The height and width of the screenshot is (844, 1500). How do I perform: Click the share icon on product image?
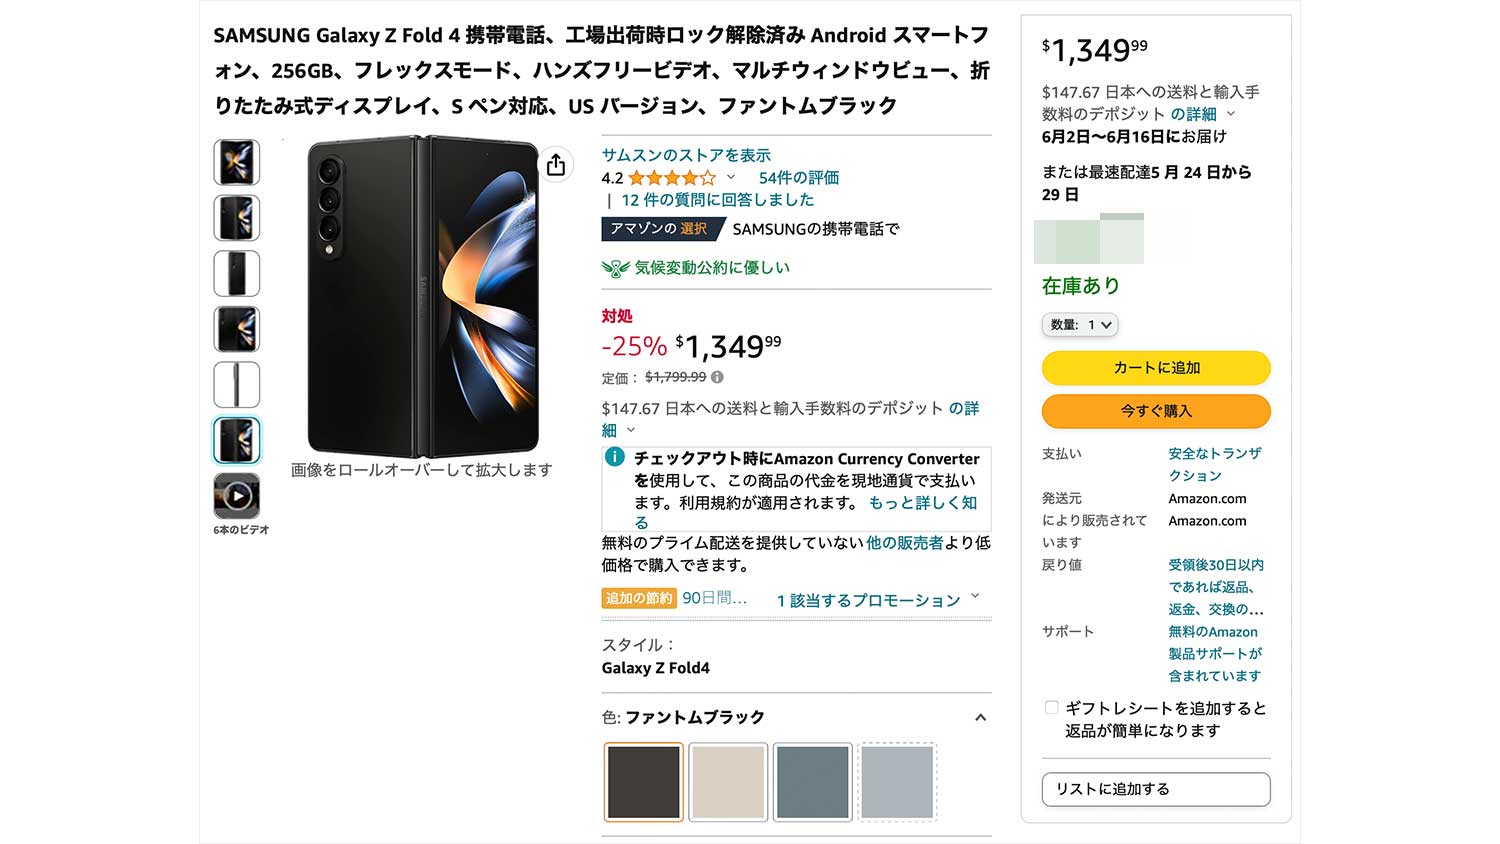point(556,165)
